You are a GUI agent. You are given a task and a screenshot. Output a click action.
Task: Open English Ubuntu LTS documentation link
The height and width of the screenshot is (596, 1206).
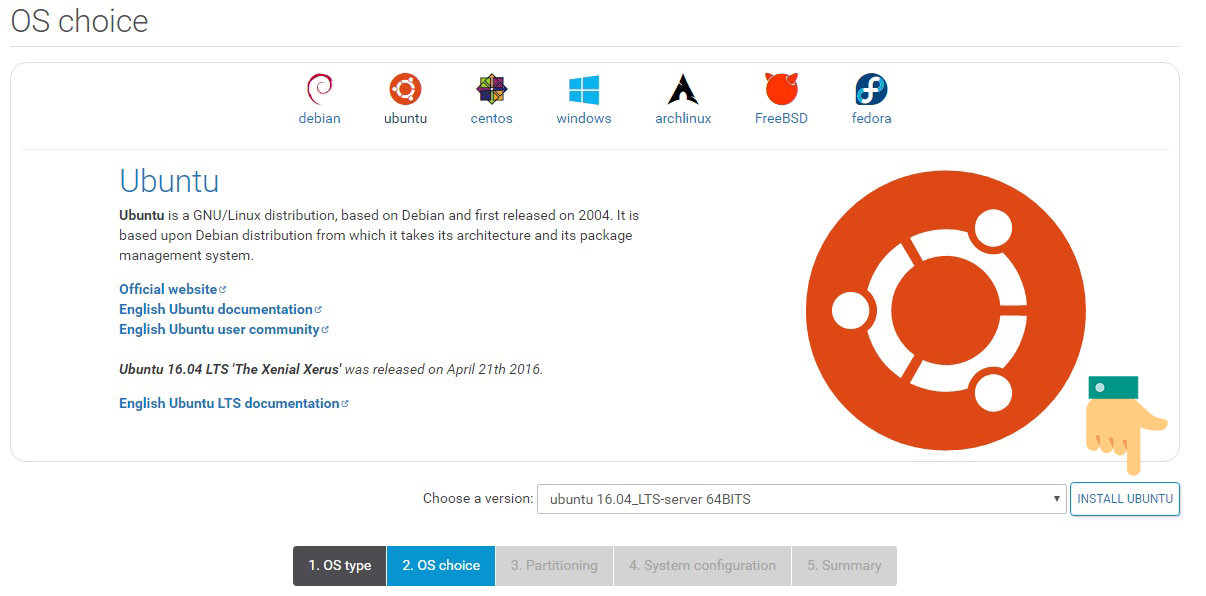pyautogui.click(x=229, y=403)
